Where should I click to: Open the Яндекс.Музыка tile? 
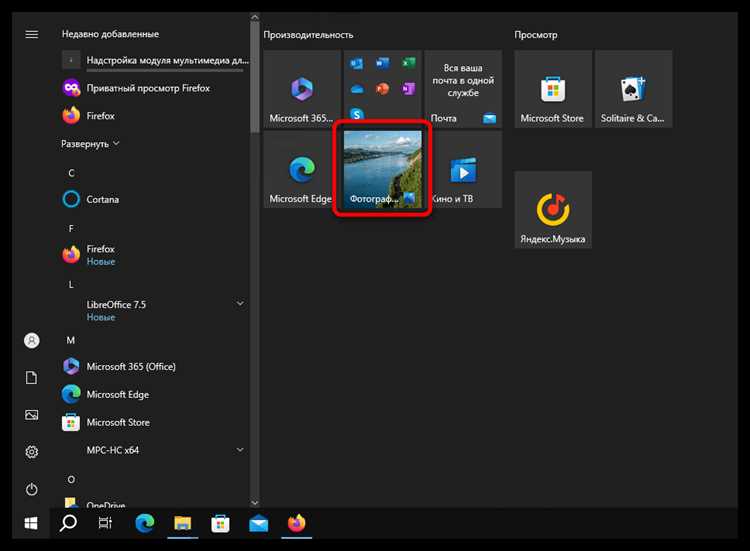point(553,209)
